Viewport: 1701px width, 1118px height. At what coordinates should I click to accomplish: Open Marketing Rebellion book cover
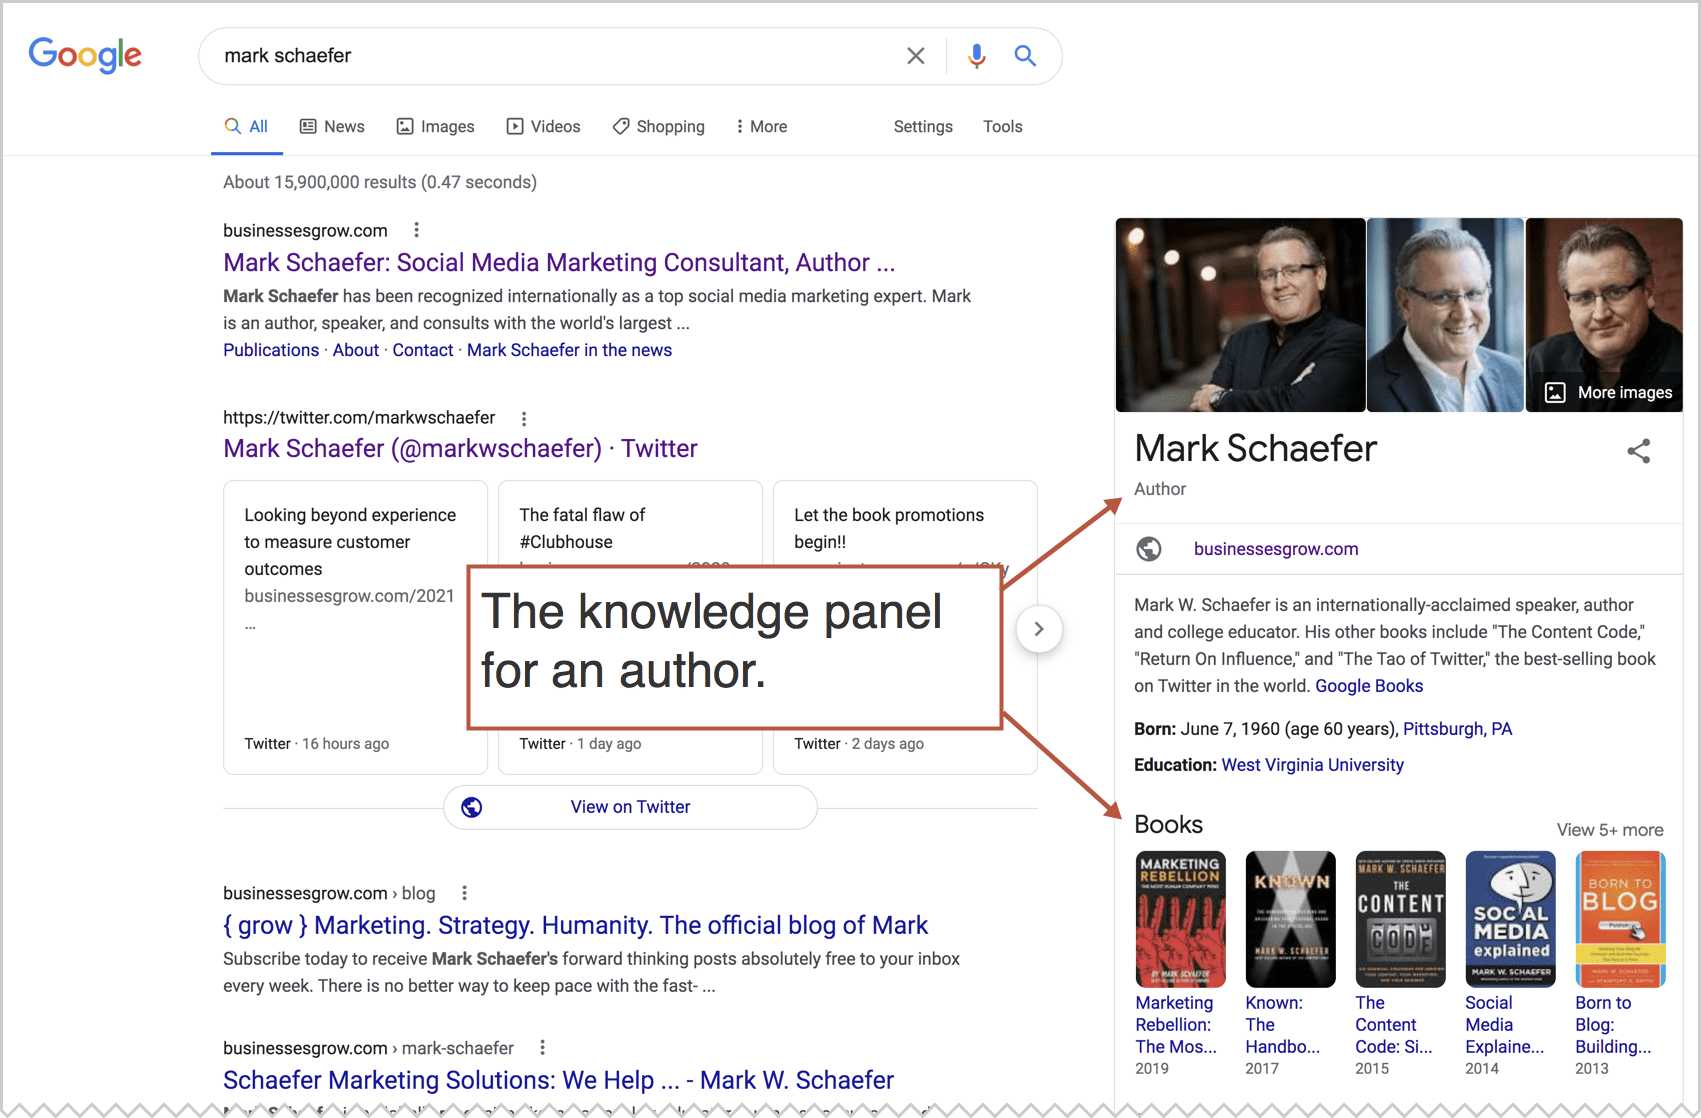(x=1180, y=919)
